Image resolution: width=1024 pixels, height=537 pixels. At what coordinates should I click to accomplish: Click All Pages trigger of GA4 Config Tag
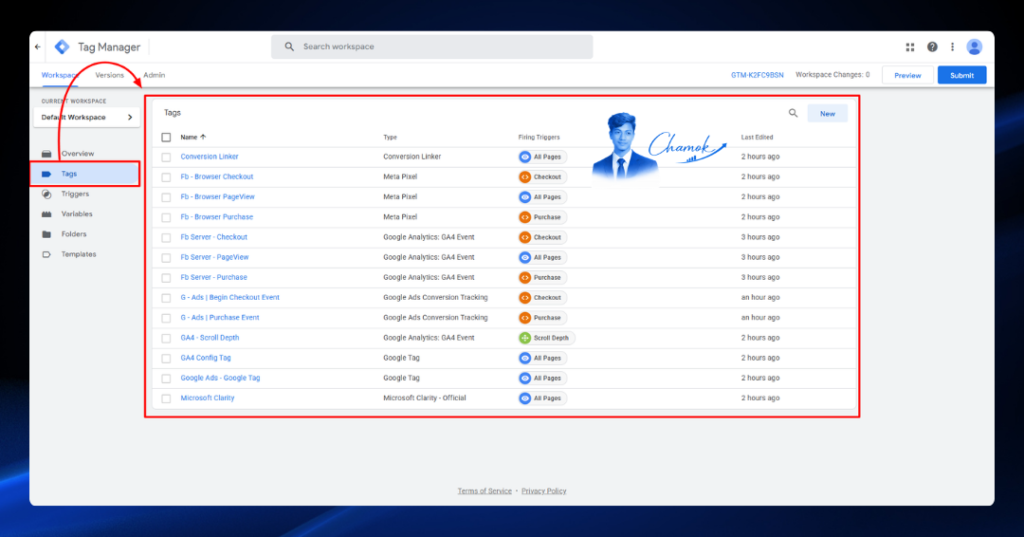tap(541, 358)
